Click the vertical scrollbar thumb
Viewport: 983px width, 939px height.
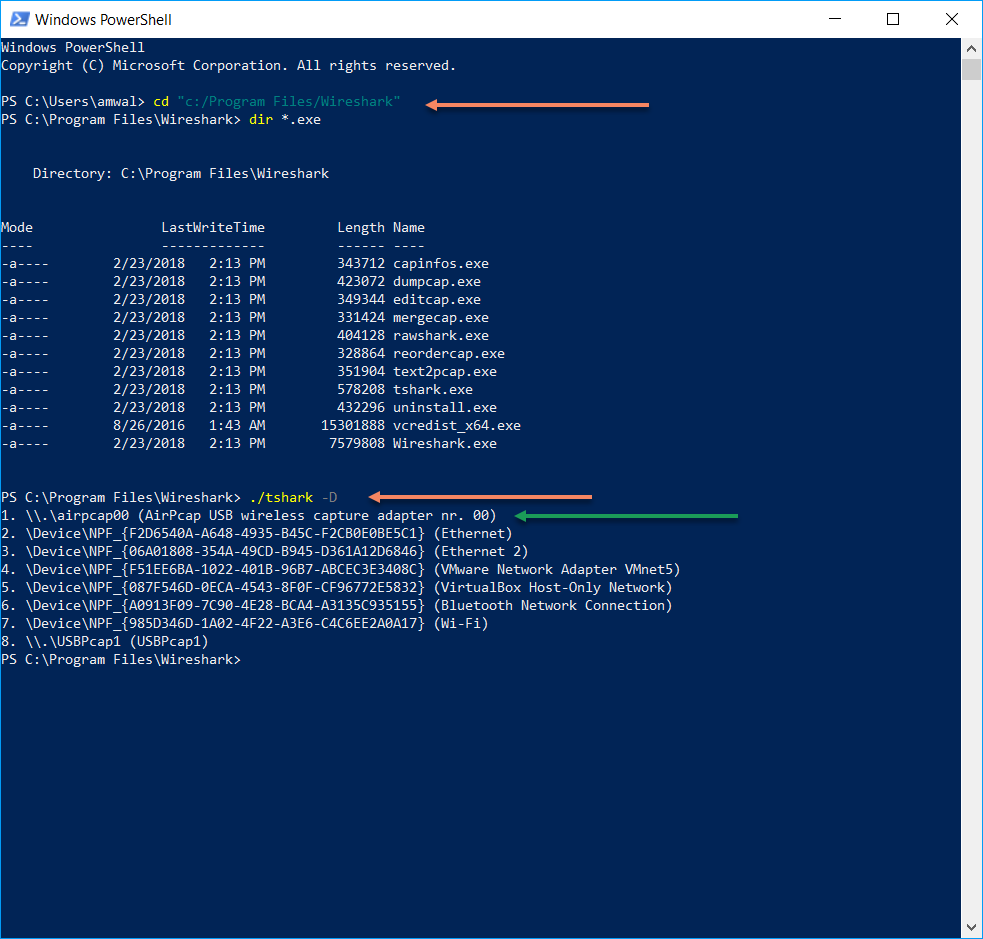point(971,69)
